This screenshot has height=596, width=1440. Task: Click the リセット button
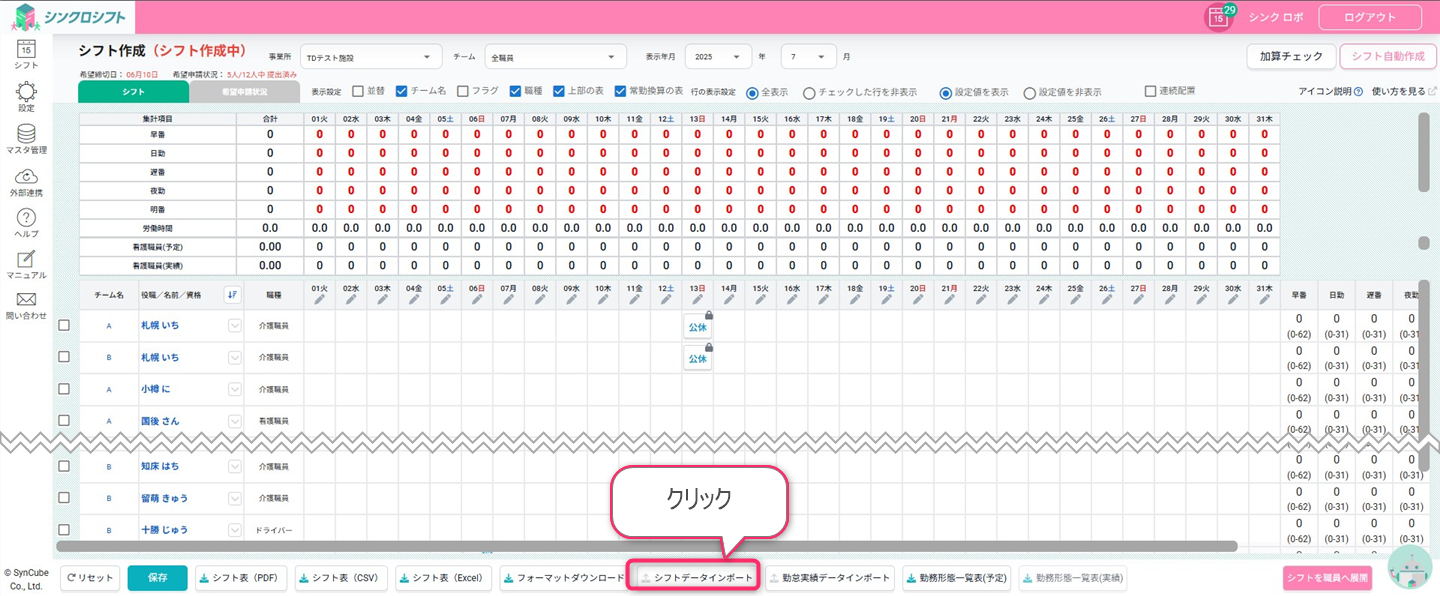point(91,578)
